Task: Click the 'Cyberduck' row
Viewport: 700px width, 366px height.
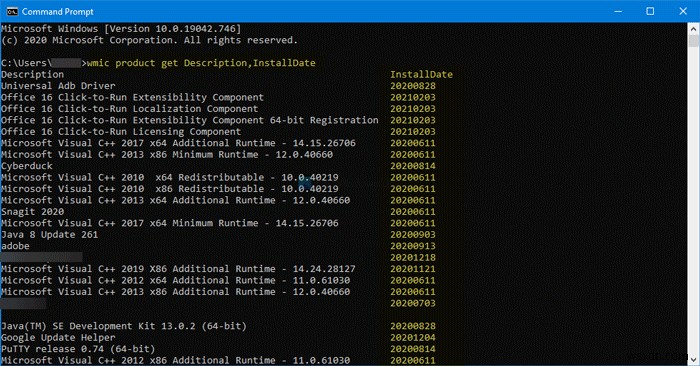Action: (x=27, y=166)
